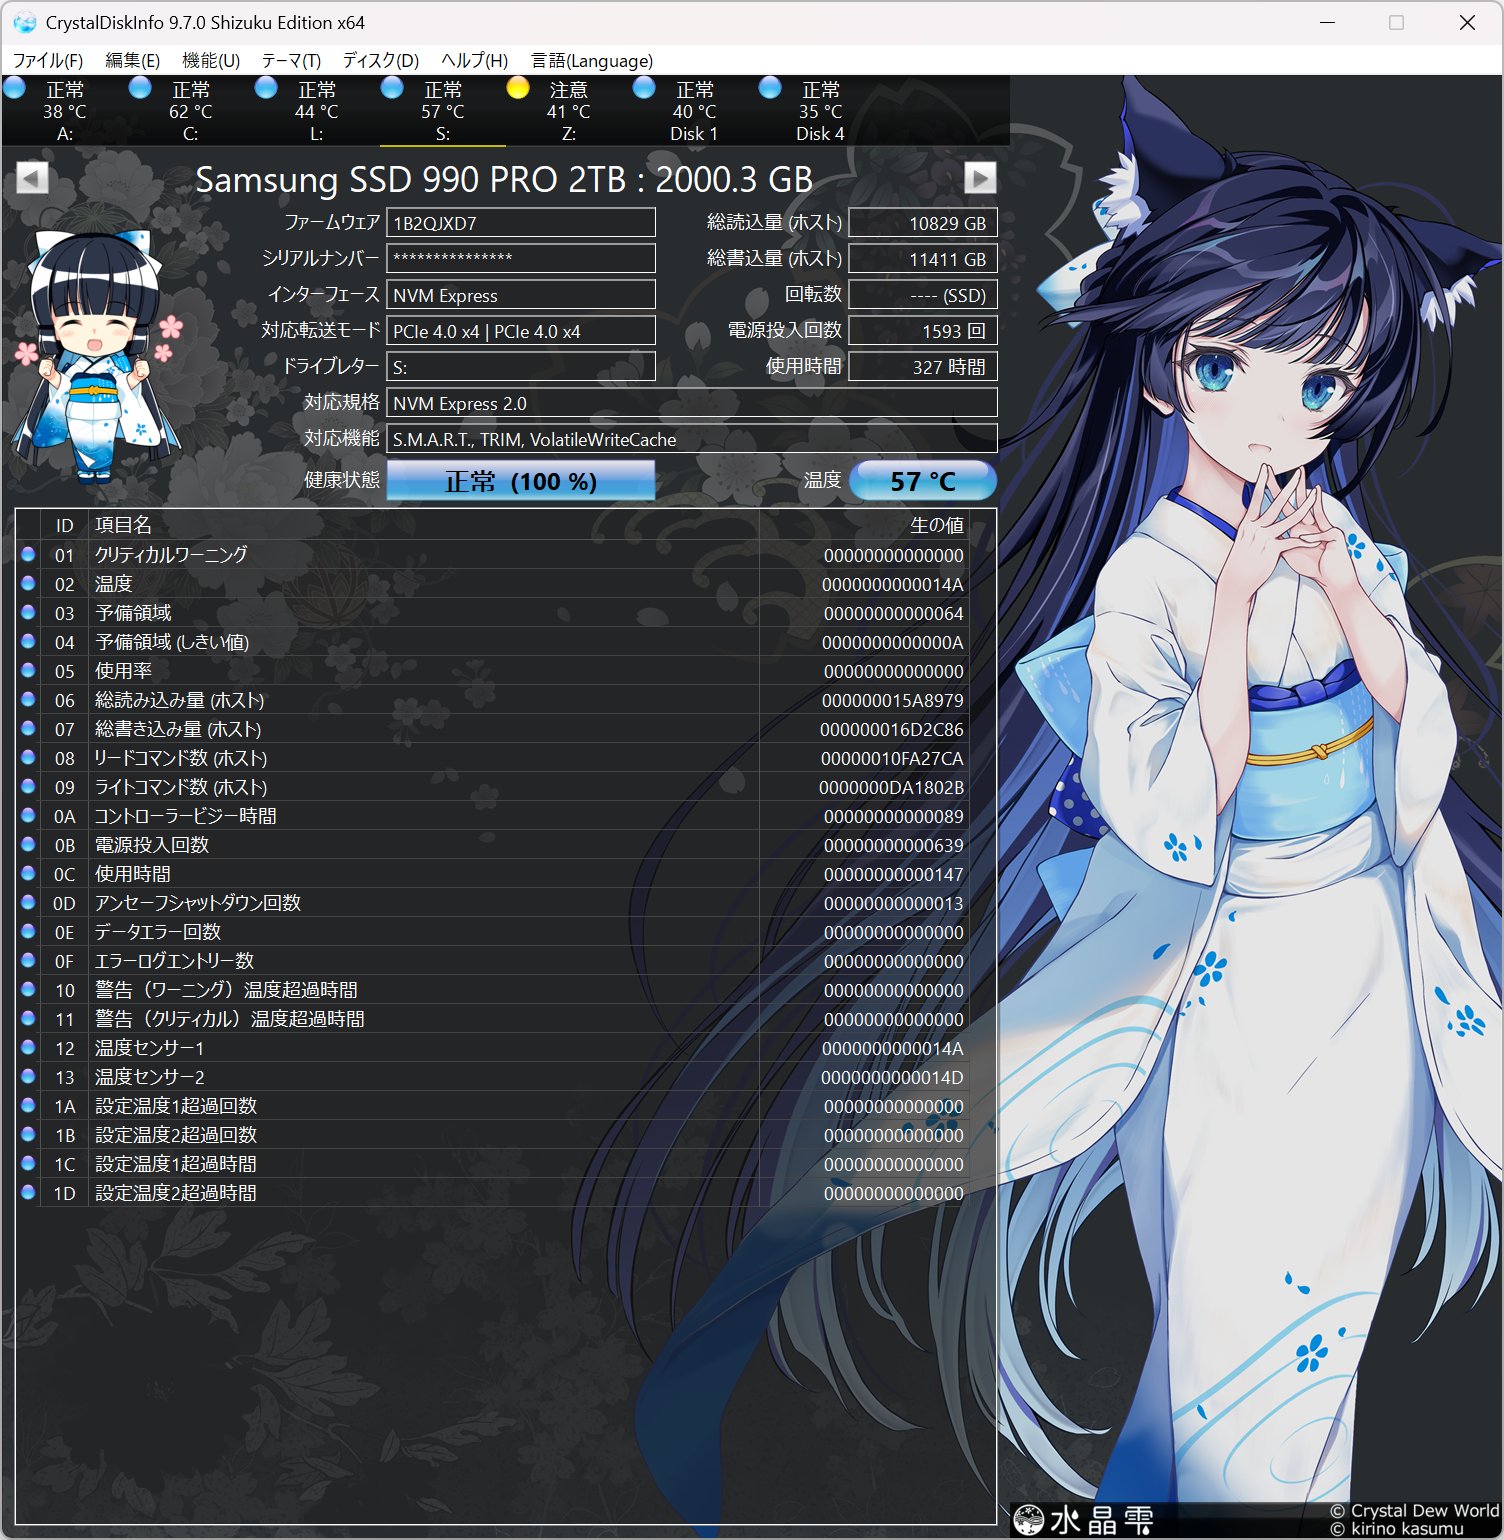The image size is (1504, 1540).
Task: Click the NVM Express interface field
Action: tap(521, 295)
